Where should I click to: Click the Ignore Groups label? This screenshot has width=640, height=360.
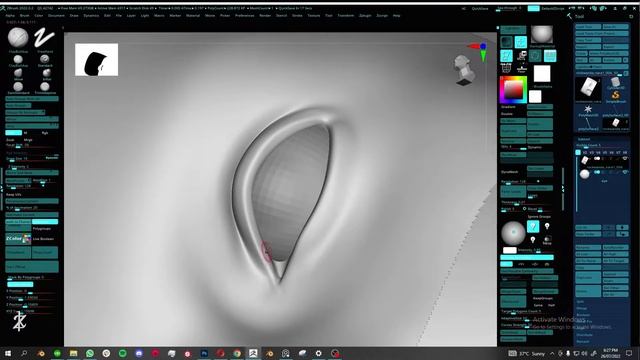pyautogui.click(x=539, y=216)
